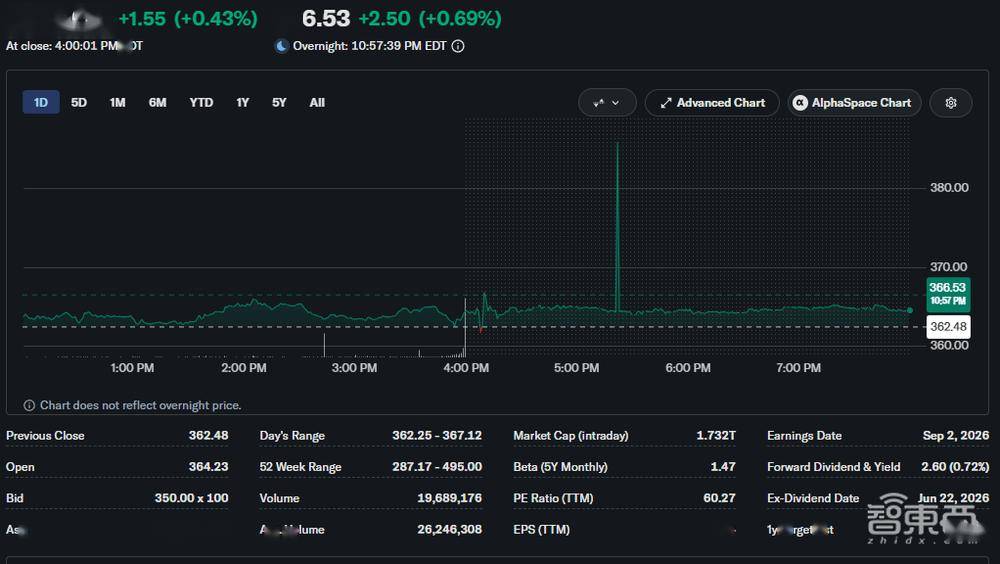Click the overnight info circle icon

pyautogui.click(x=458, y=46)
